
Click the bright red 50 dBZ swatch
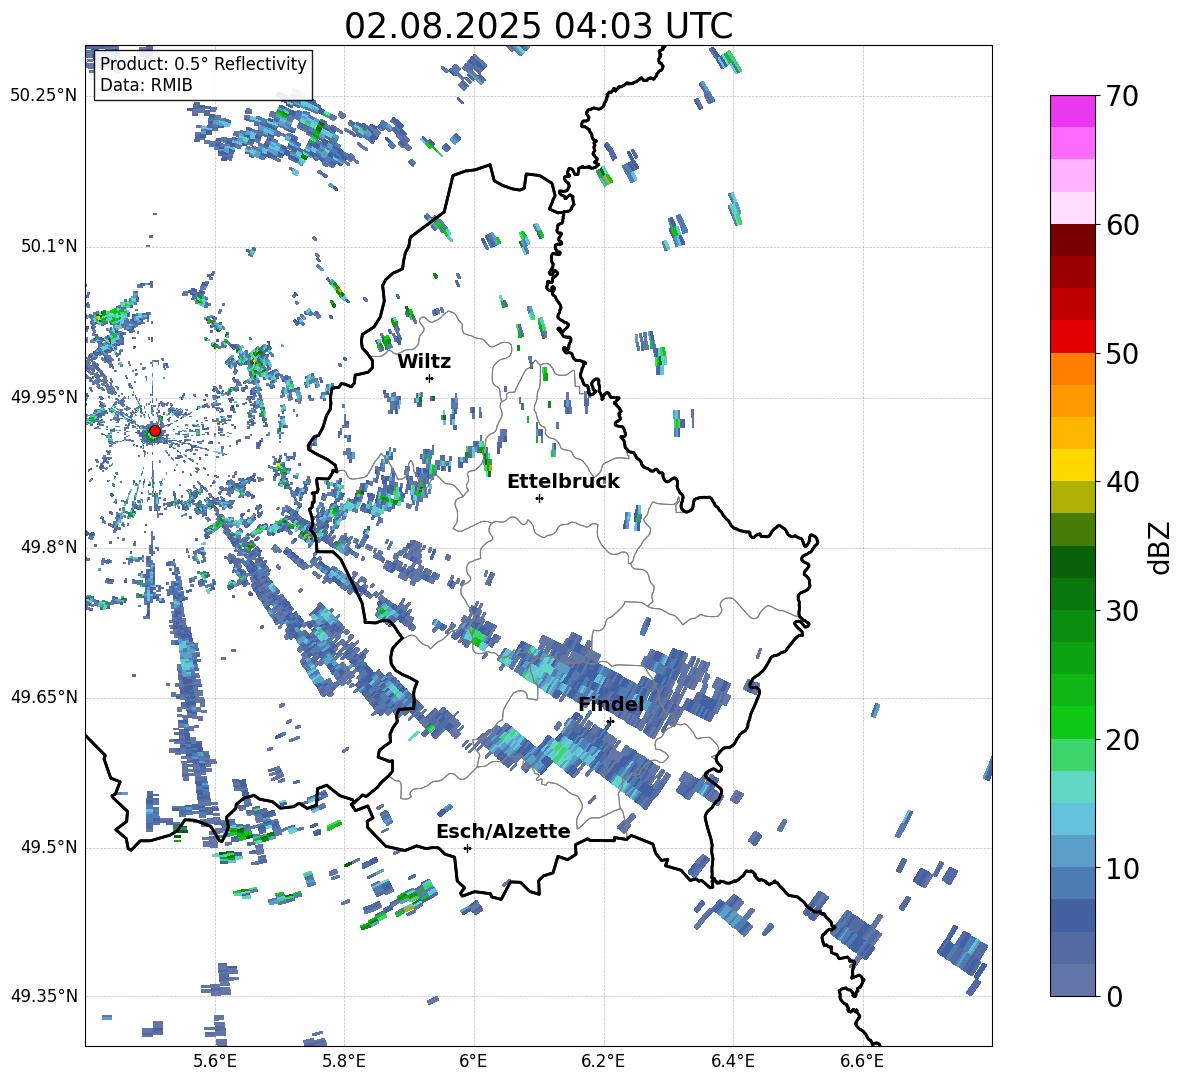pyautogui.click(x=1072, y=337)
